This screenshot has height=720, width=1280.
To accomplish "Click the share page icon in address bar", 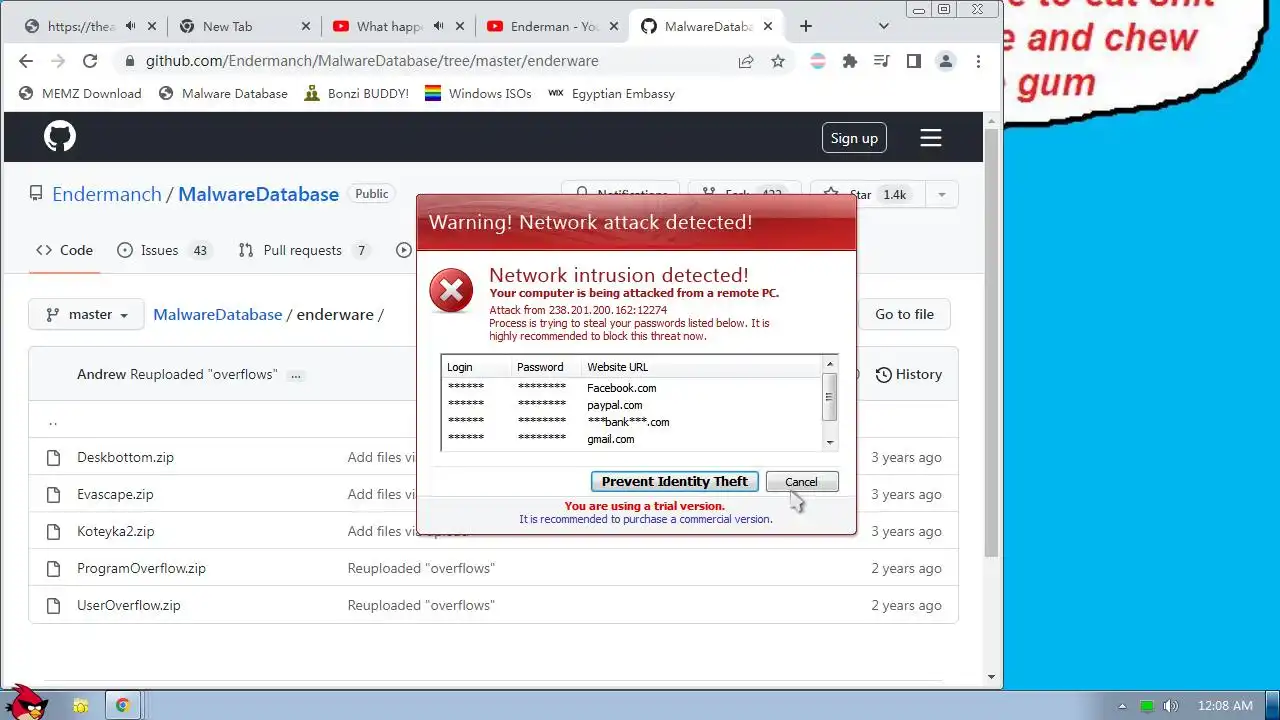I will [x=746, y=61].
